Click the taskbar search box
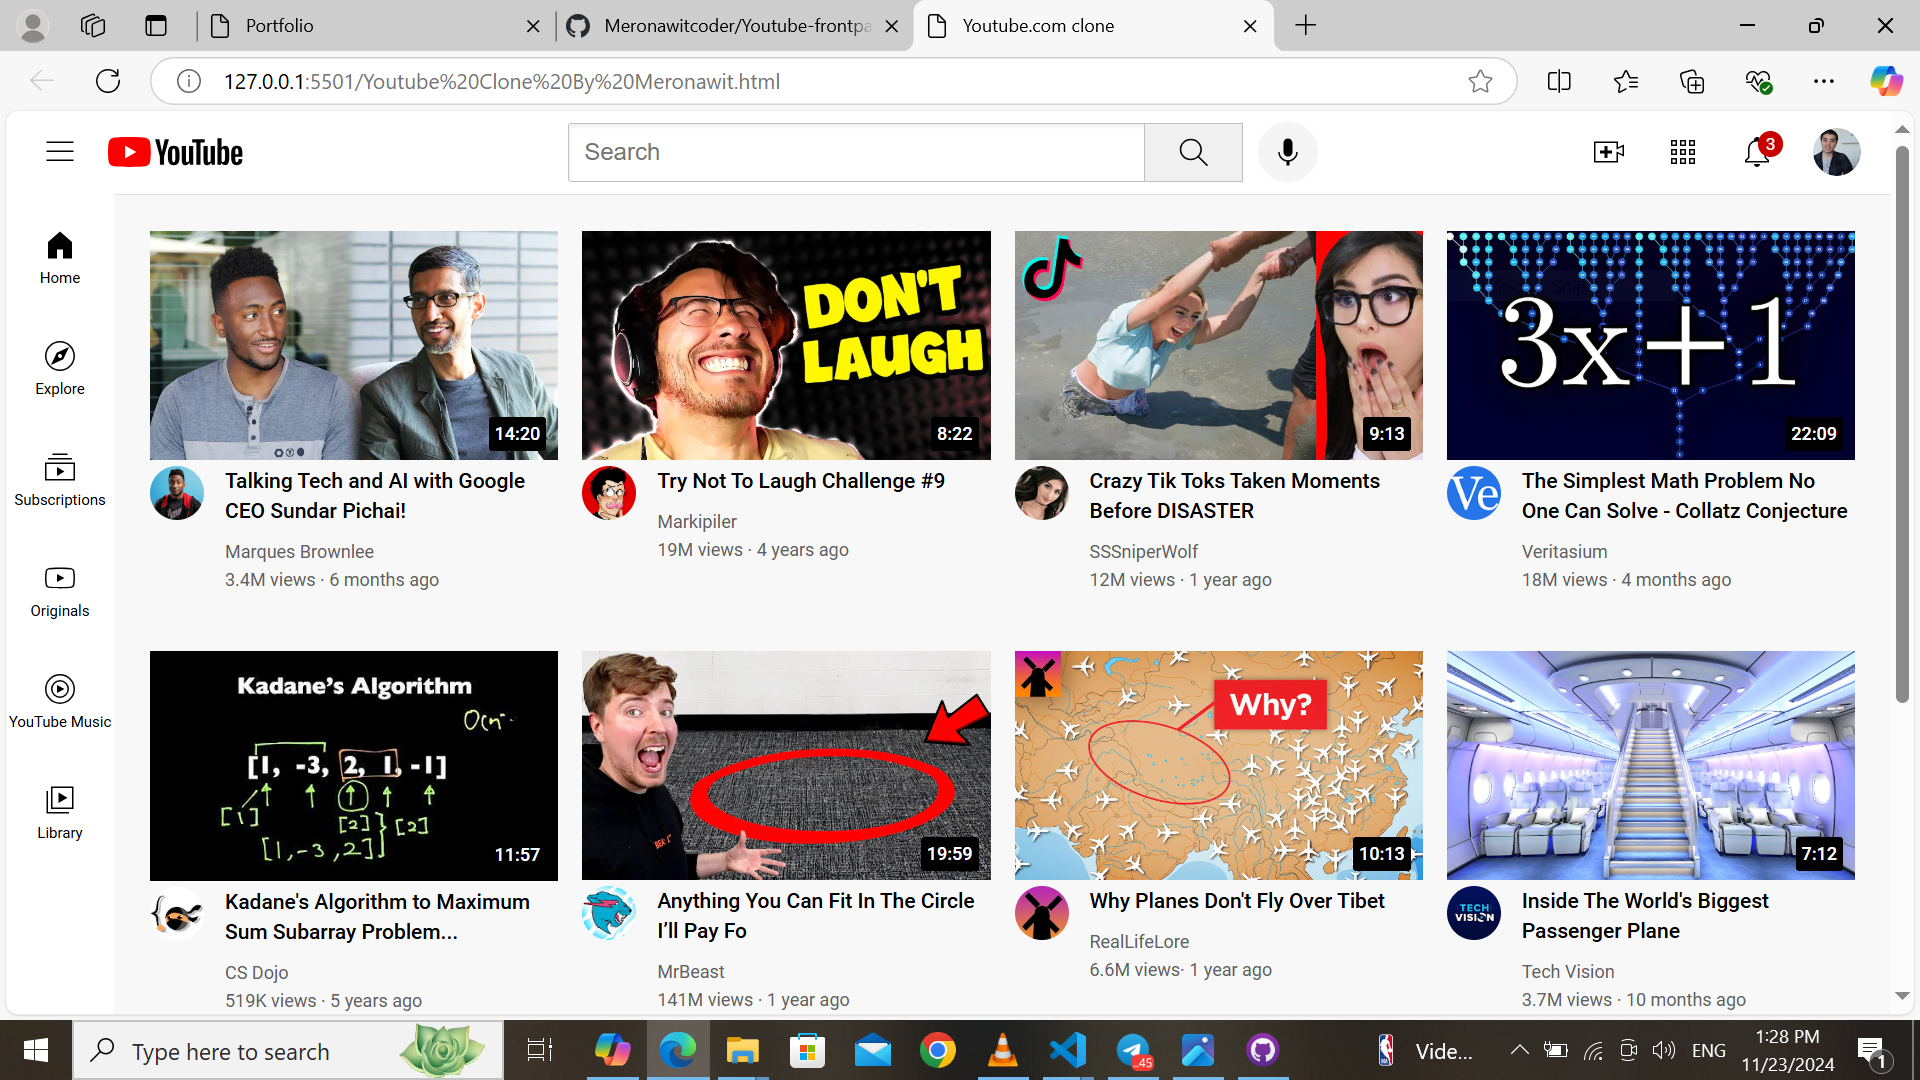 click(288, 1050)
